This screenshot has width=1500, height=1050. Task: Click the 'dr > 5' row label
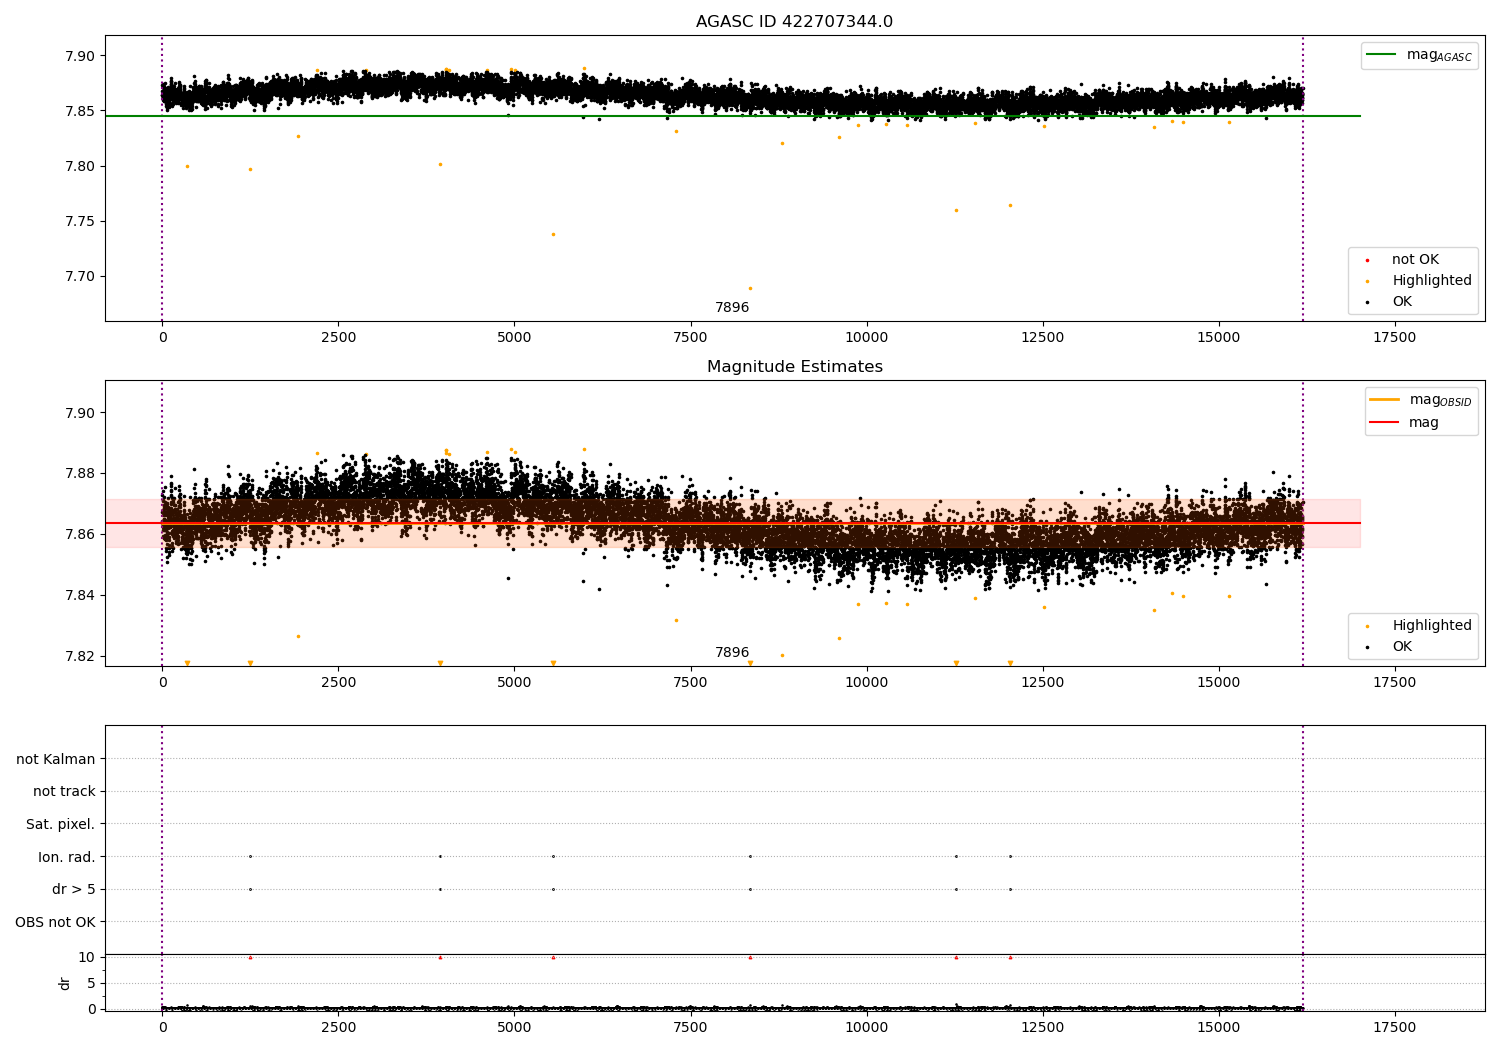click(73, 889)
